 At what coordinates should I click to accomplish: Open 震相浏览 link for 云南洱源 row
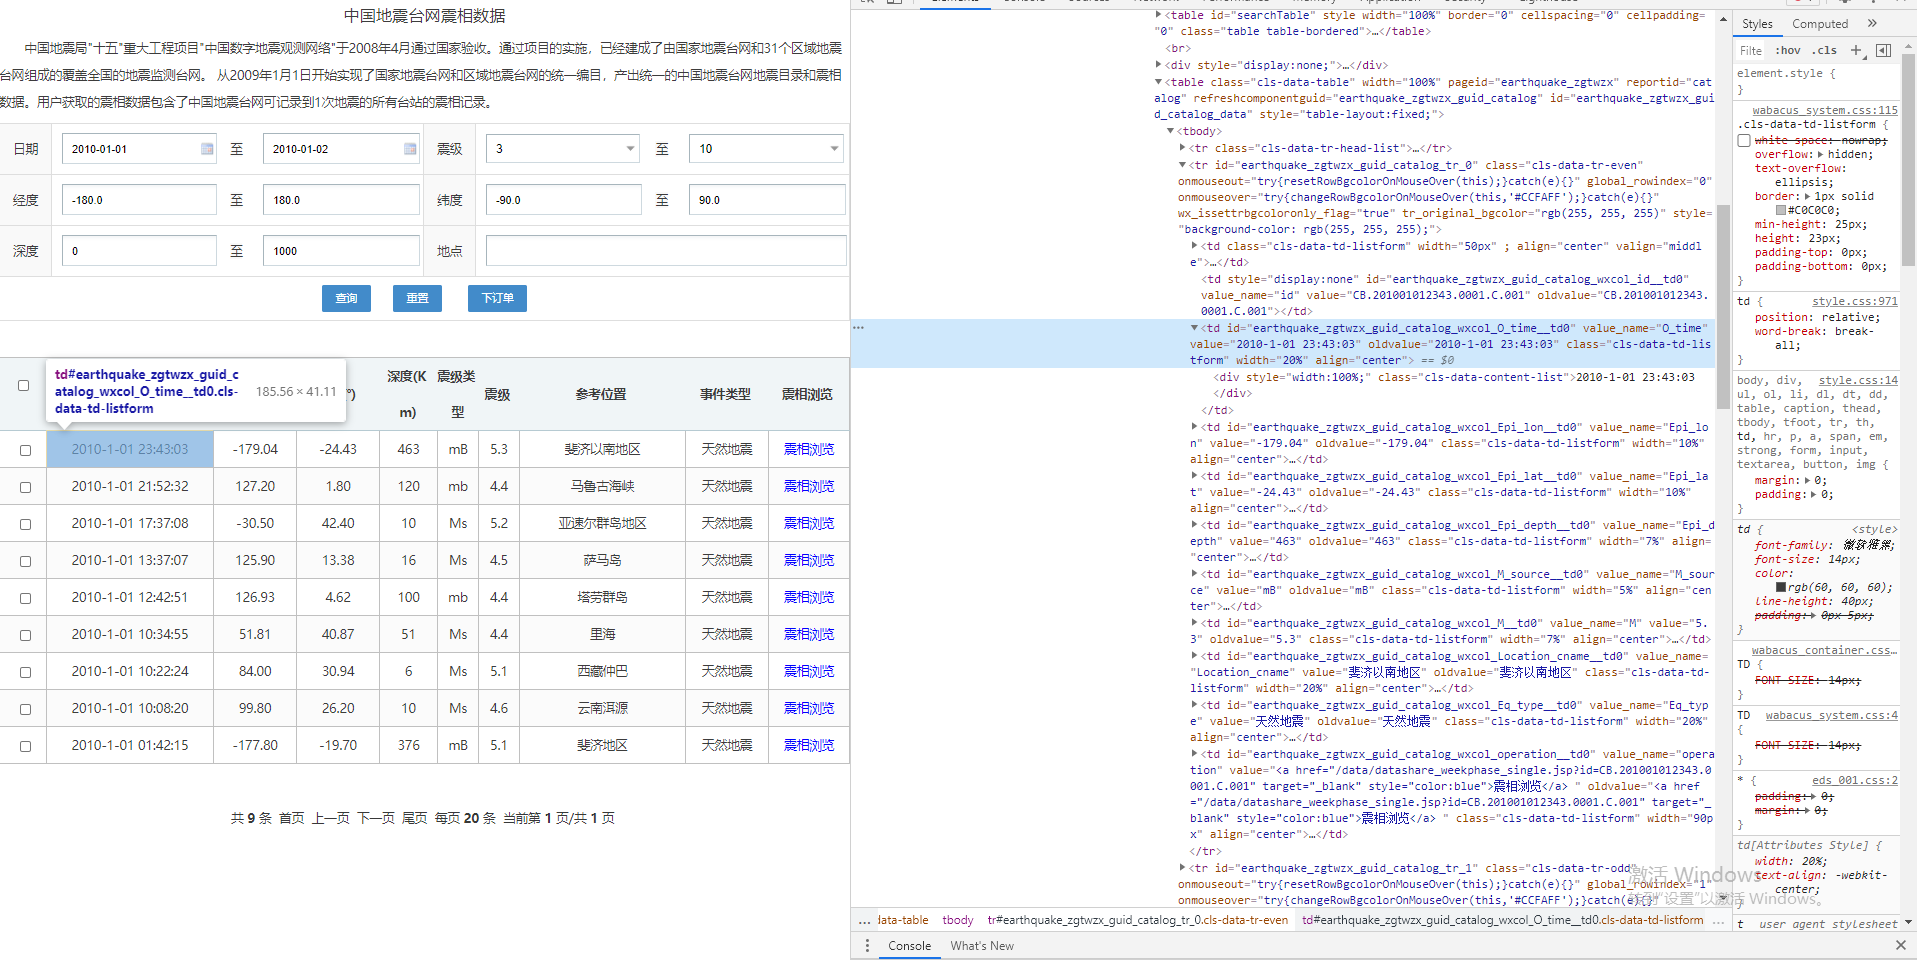coord(808,709)
